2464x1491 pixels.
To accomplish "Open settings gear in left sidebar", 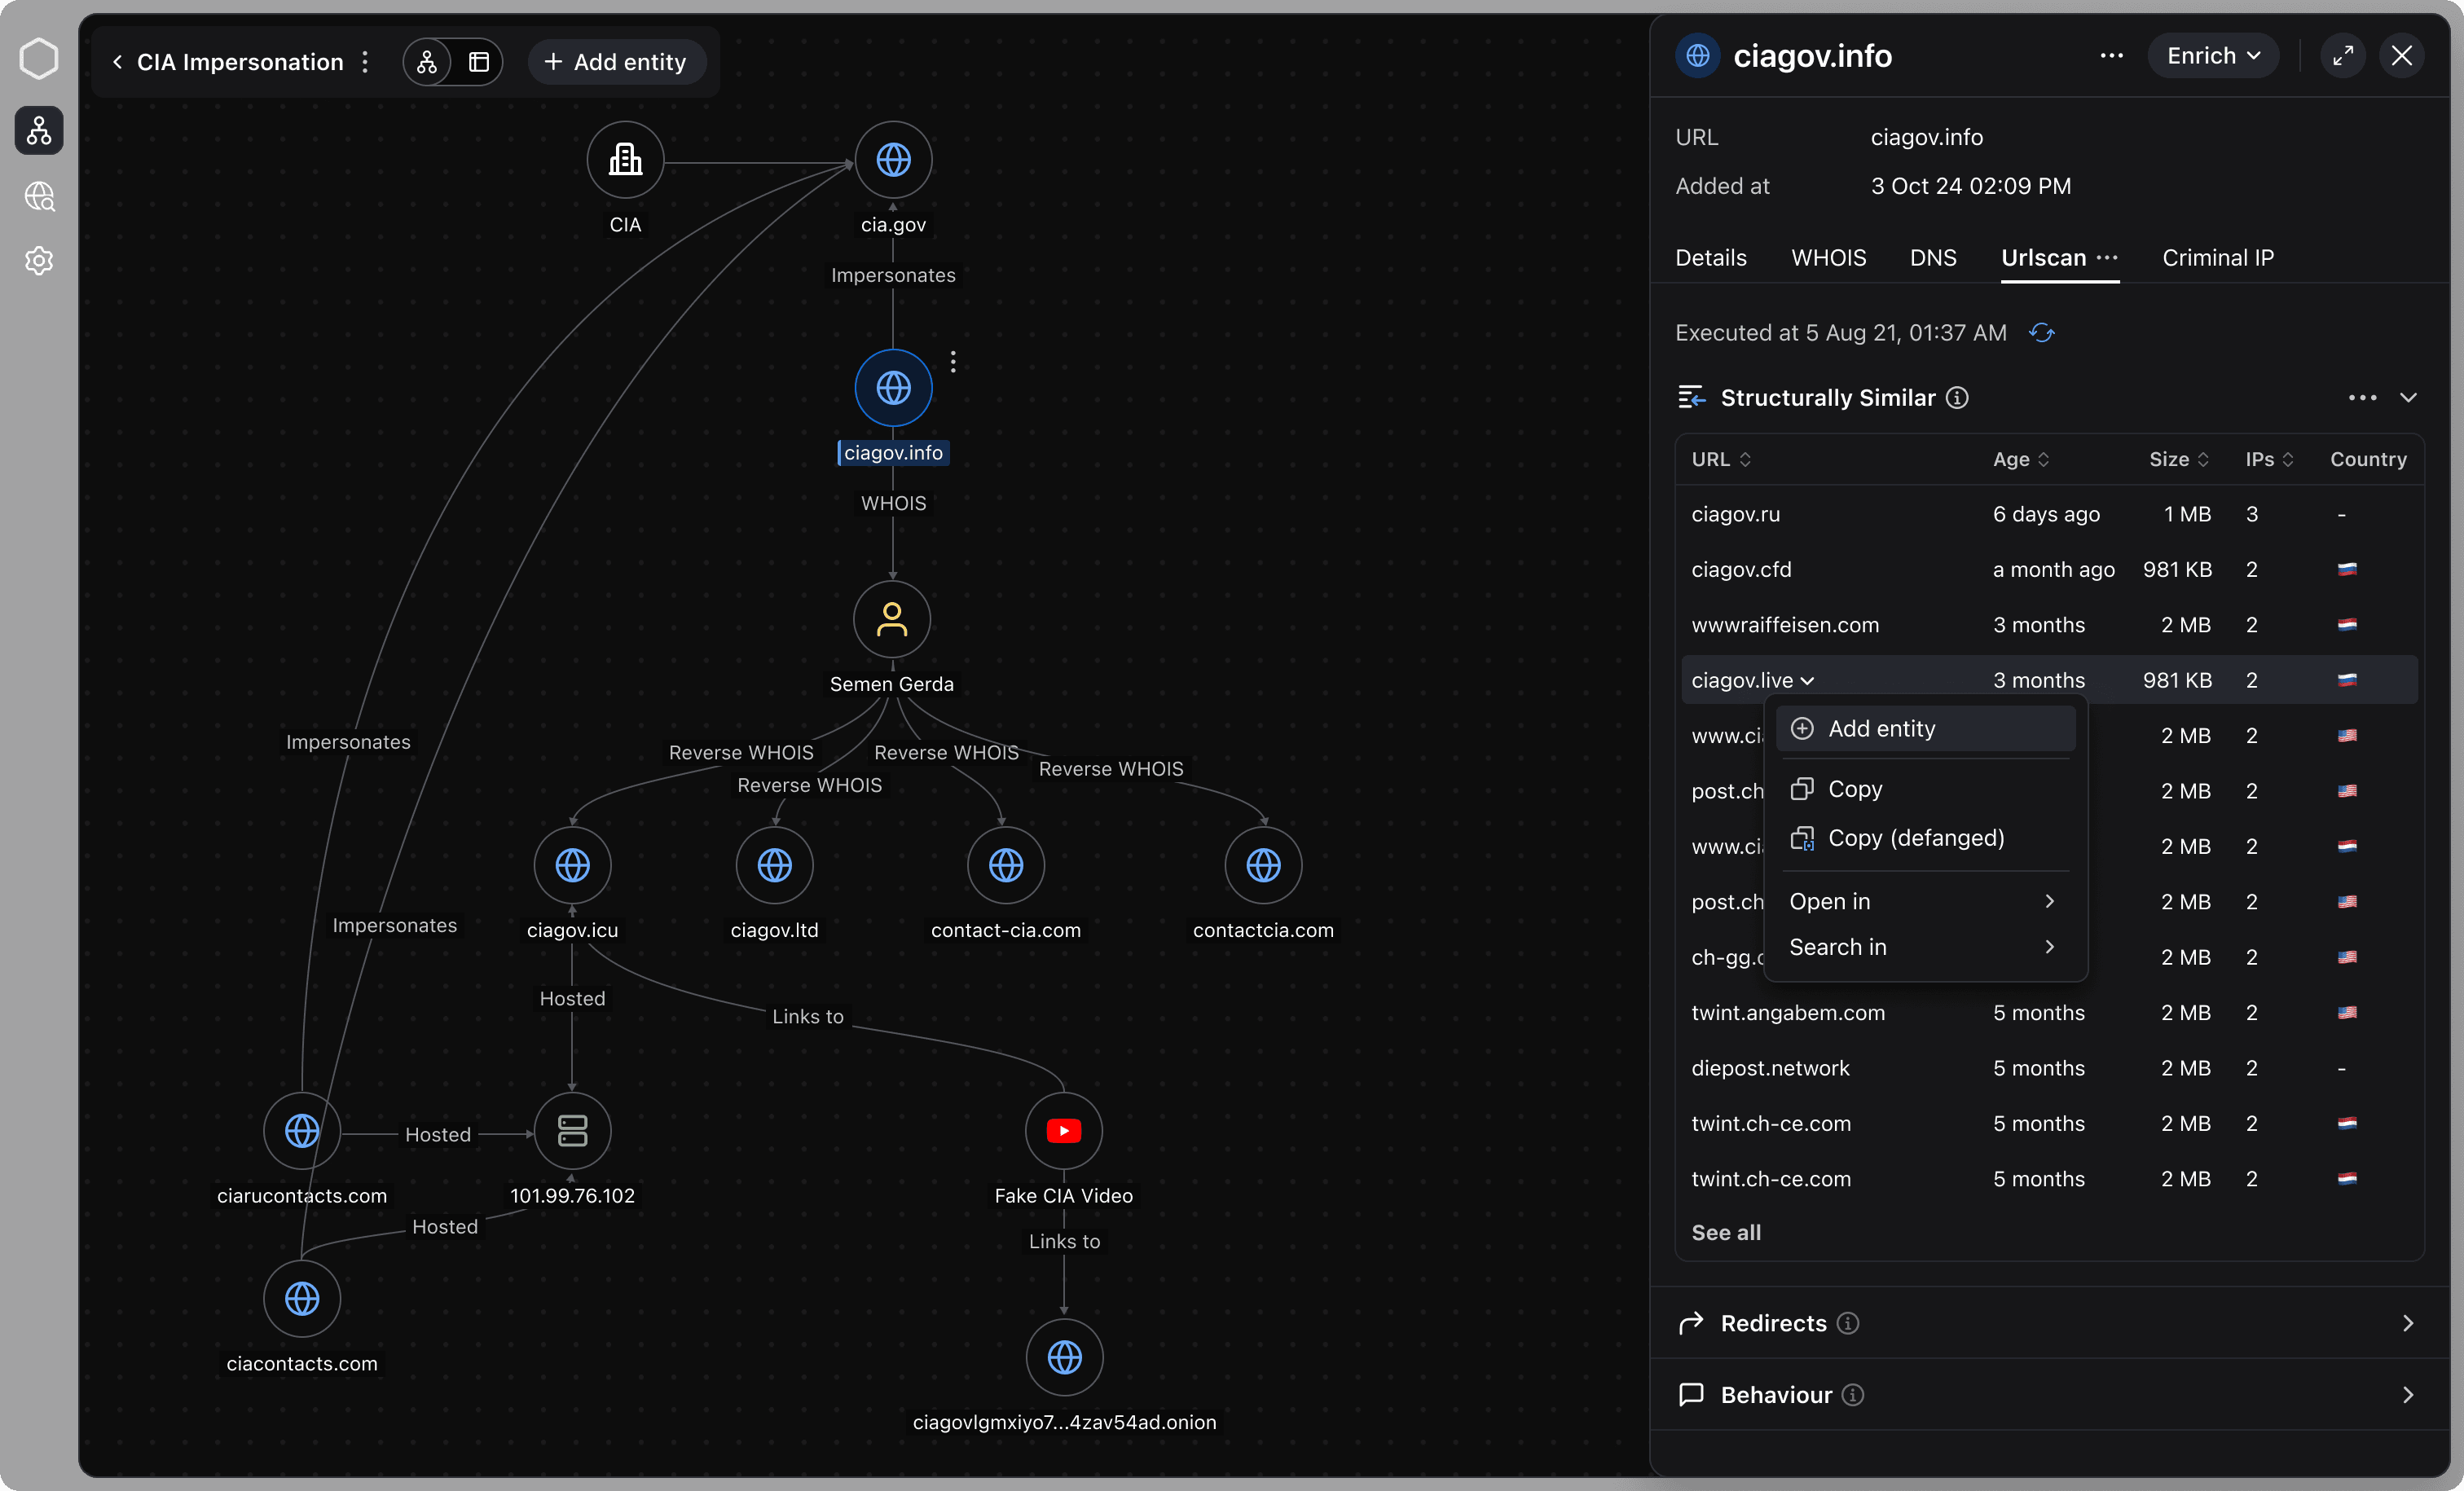I will [39, 261].
